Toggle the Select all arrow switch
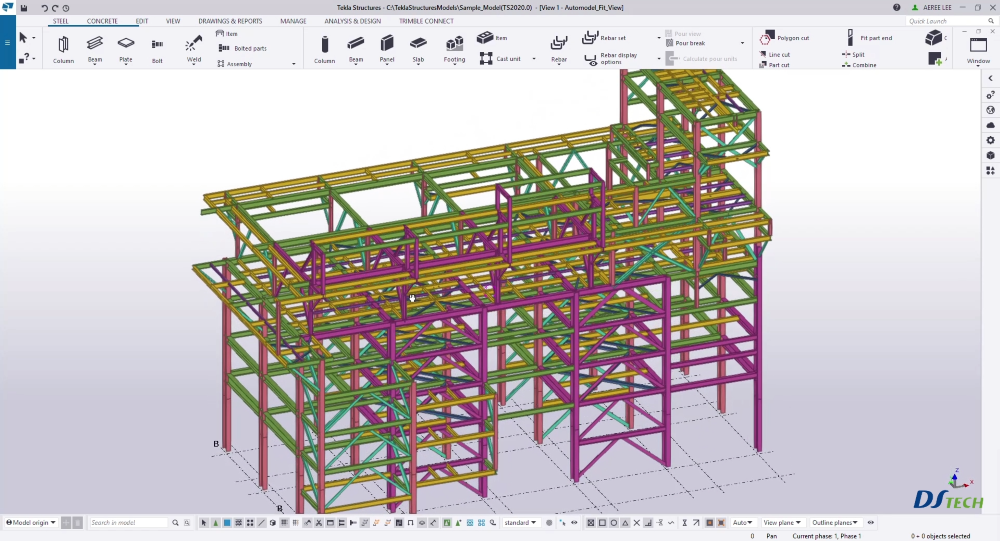The height and width of the screenshot is (541, 1000). [203, 522]
